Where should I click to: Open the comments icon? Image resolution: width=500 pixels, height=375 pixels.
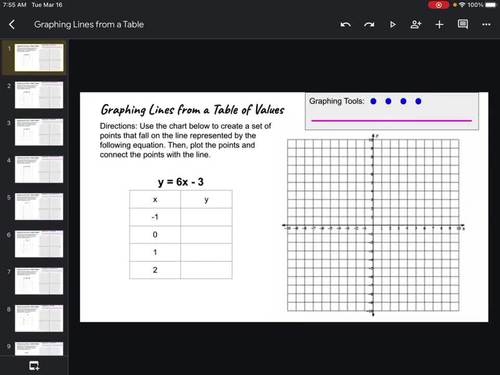click(463, 24)
